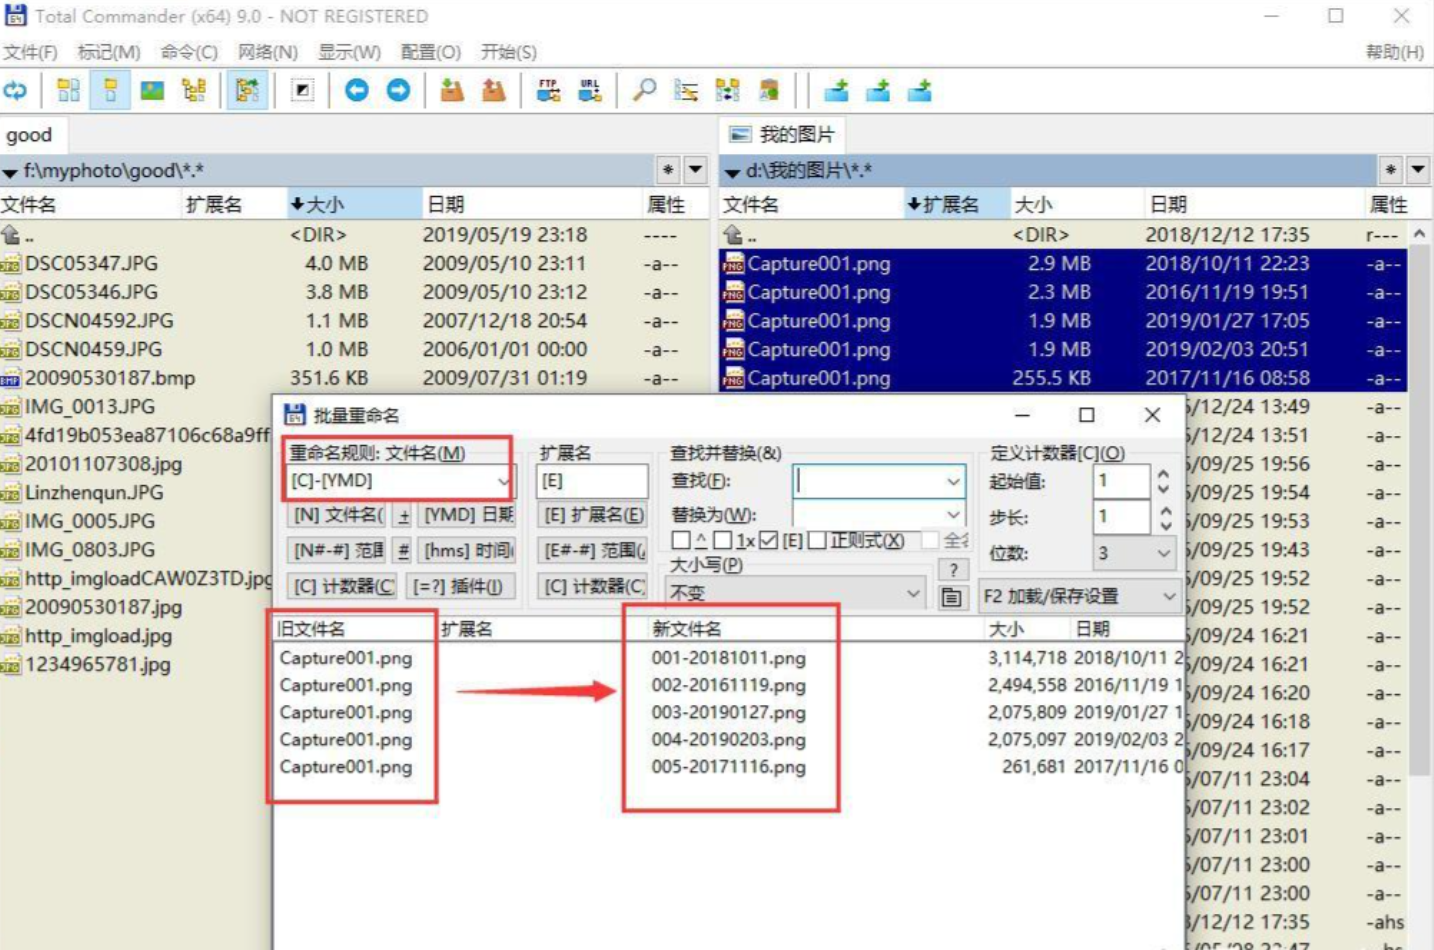Open left panel directory history arrow

click(696, 170)
